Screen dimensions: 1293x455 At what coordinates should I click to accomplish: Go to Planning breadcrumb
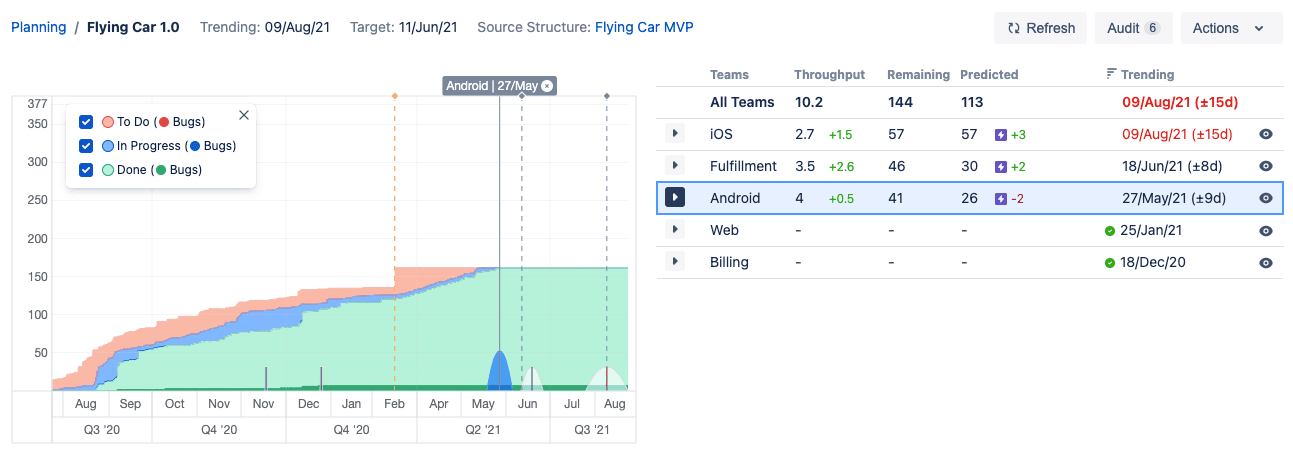pos(39,27)
